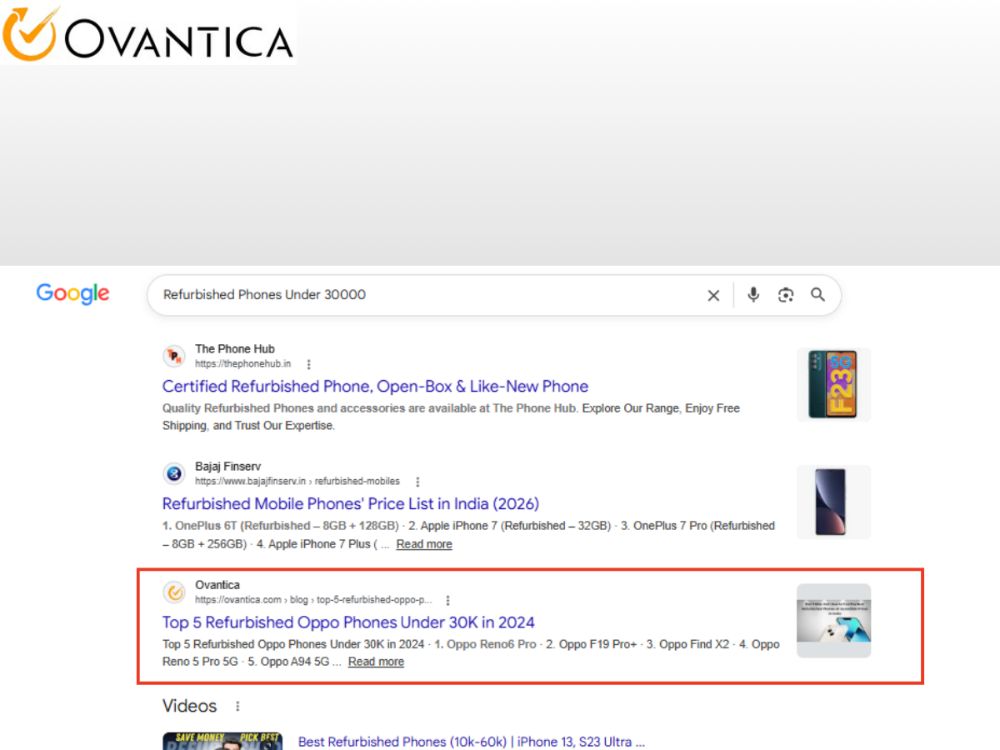Open the three-dot menu beside thephonehub.in
The width and height of the screenshot is (1000, 750).
pyautogui.click(x=309, y=364)
